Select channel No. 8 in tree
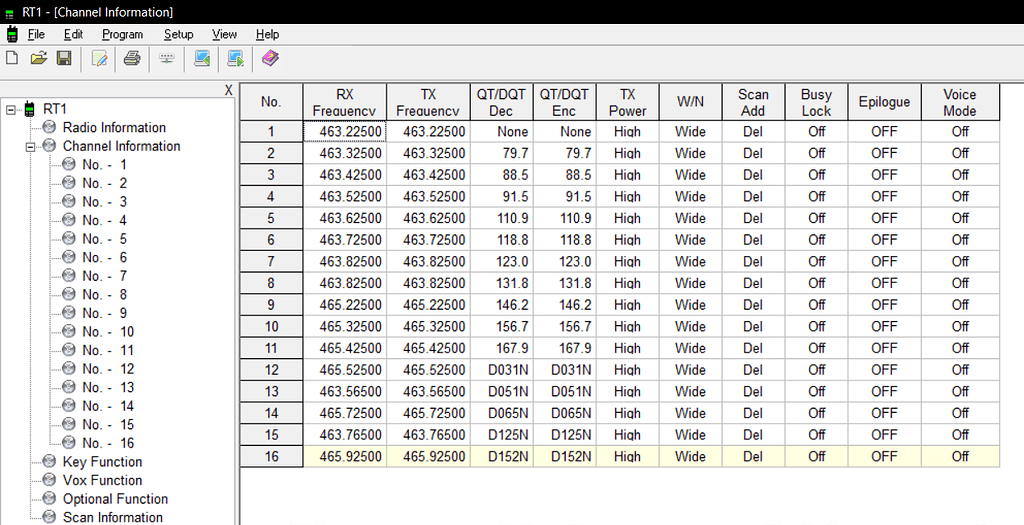The height and width of the screenshot is (525, 1024). (x=104, y=295)
